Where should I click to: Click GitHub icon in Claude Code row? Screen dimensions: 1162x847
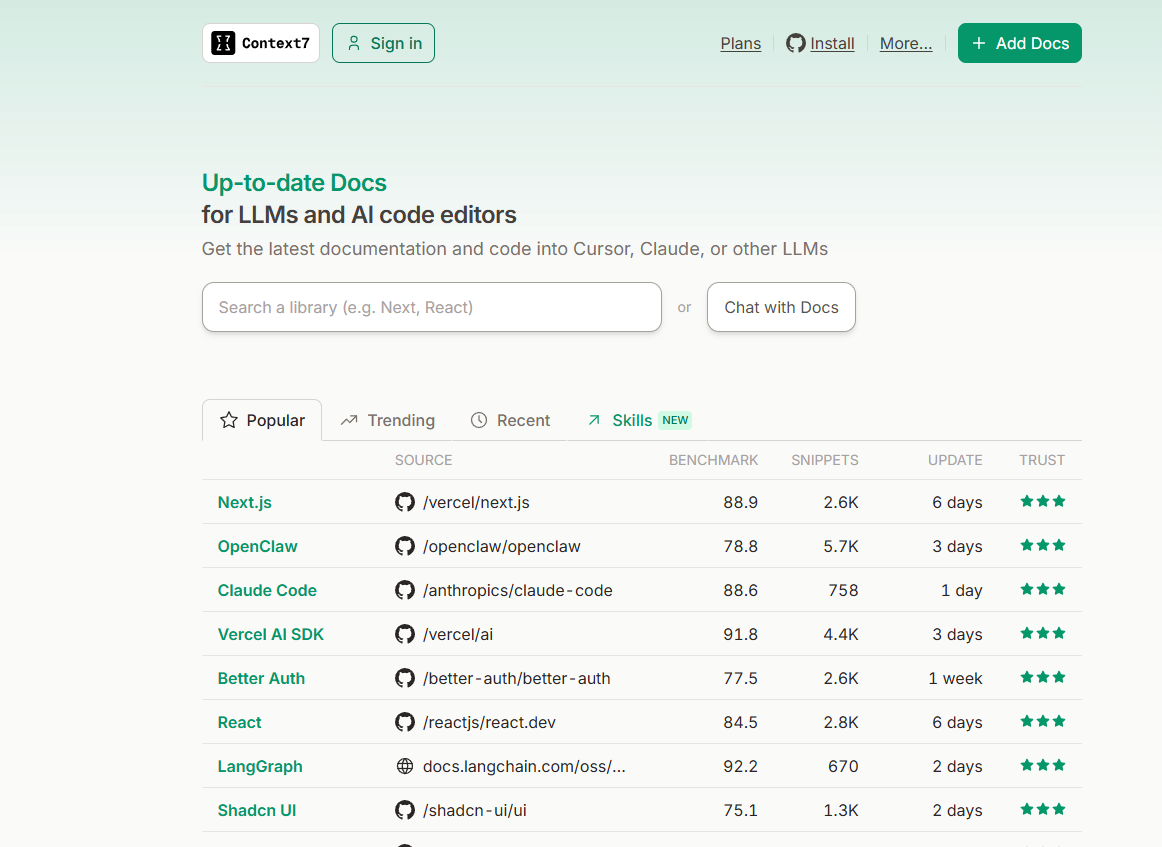[405, 590]
